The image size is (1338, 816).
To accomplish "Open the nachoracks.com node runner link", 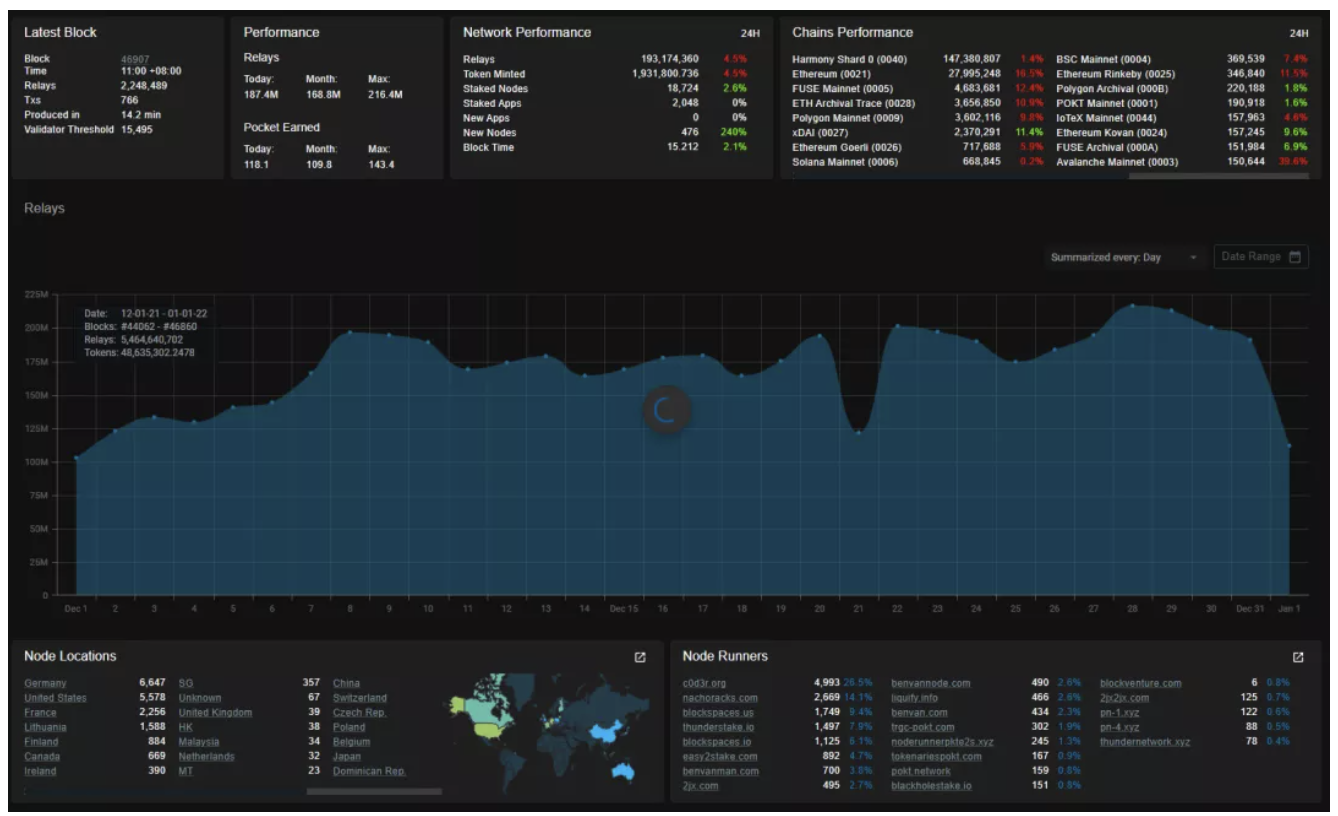I will pos(720,698).
